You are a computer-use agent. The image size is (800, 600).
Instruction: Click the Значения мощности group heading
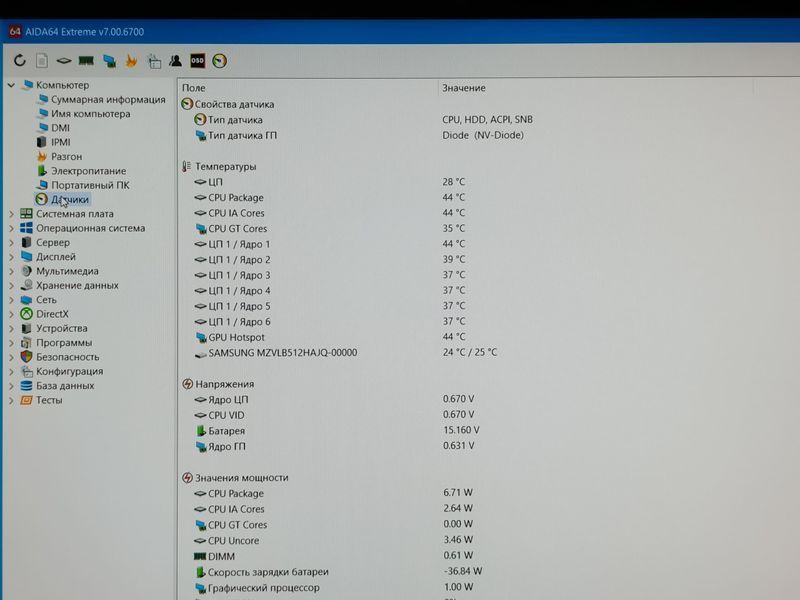coord(241,478)
